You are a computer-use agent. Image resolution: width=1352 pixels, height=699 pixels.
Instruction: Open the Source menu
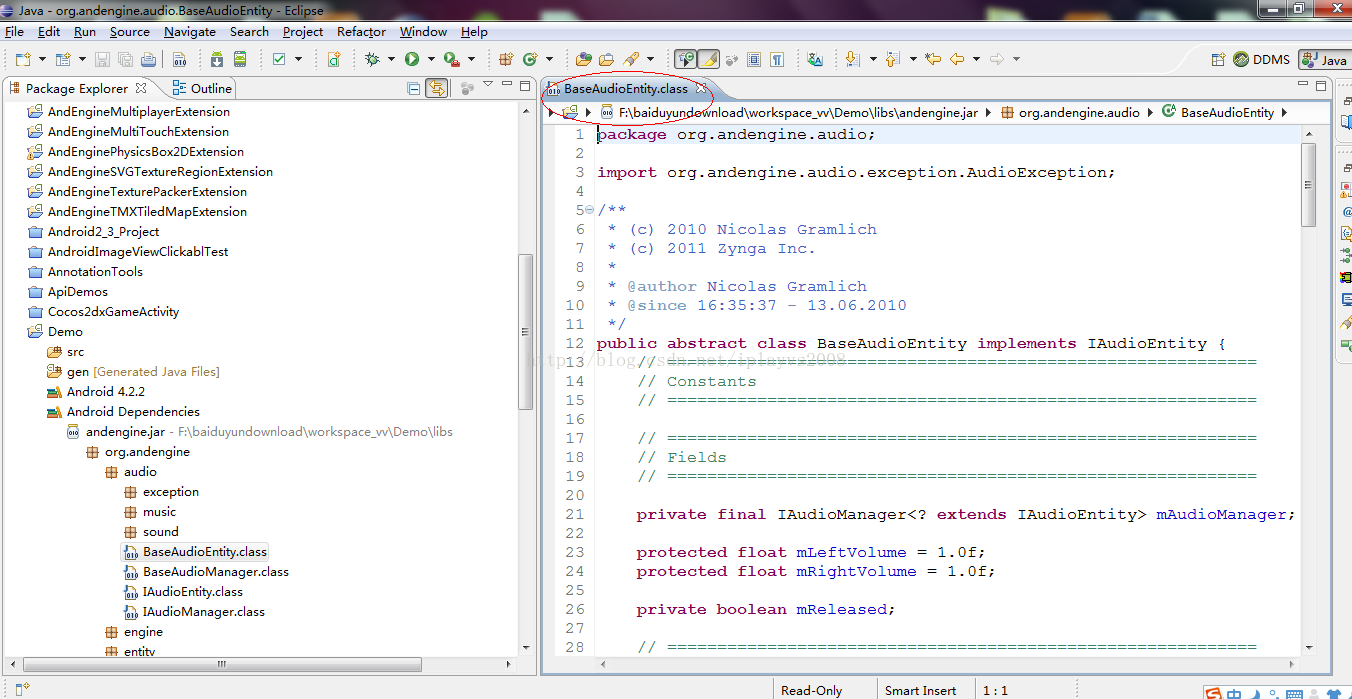pyautogui.click(x=130, y=31)
